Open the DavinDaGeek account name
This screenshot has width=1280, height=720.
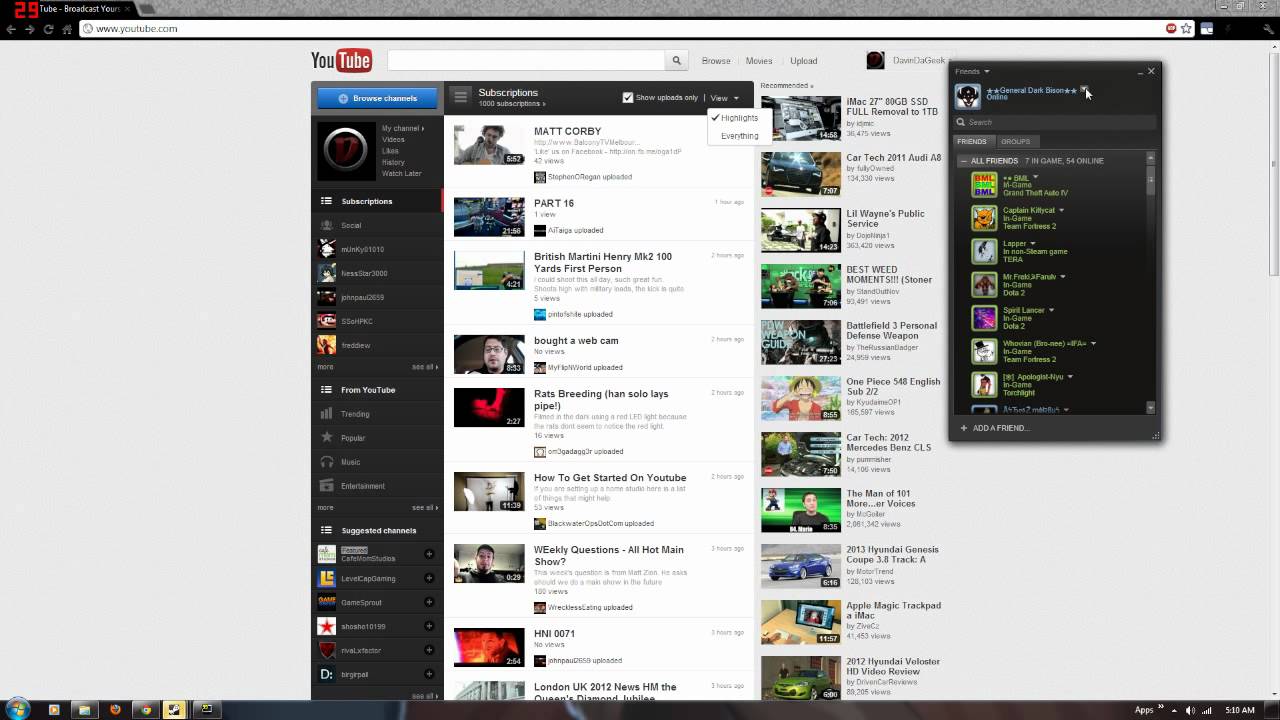tap(919, 61)
